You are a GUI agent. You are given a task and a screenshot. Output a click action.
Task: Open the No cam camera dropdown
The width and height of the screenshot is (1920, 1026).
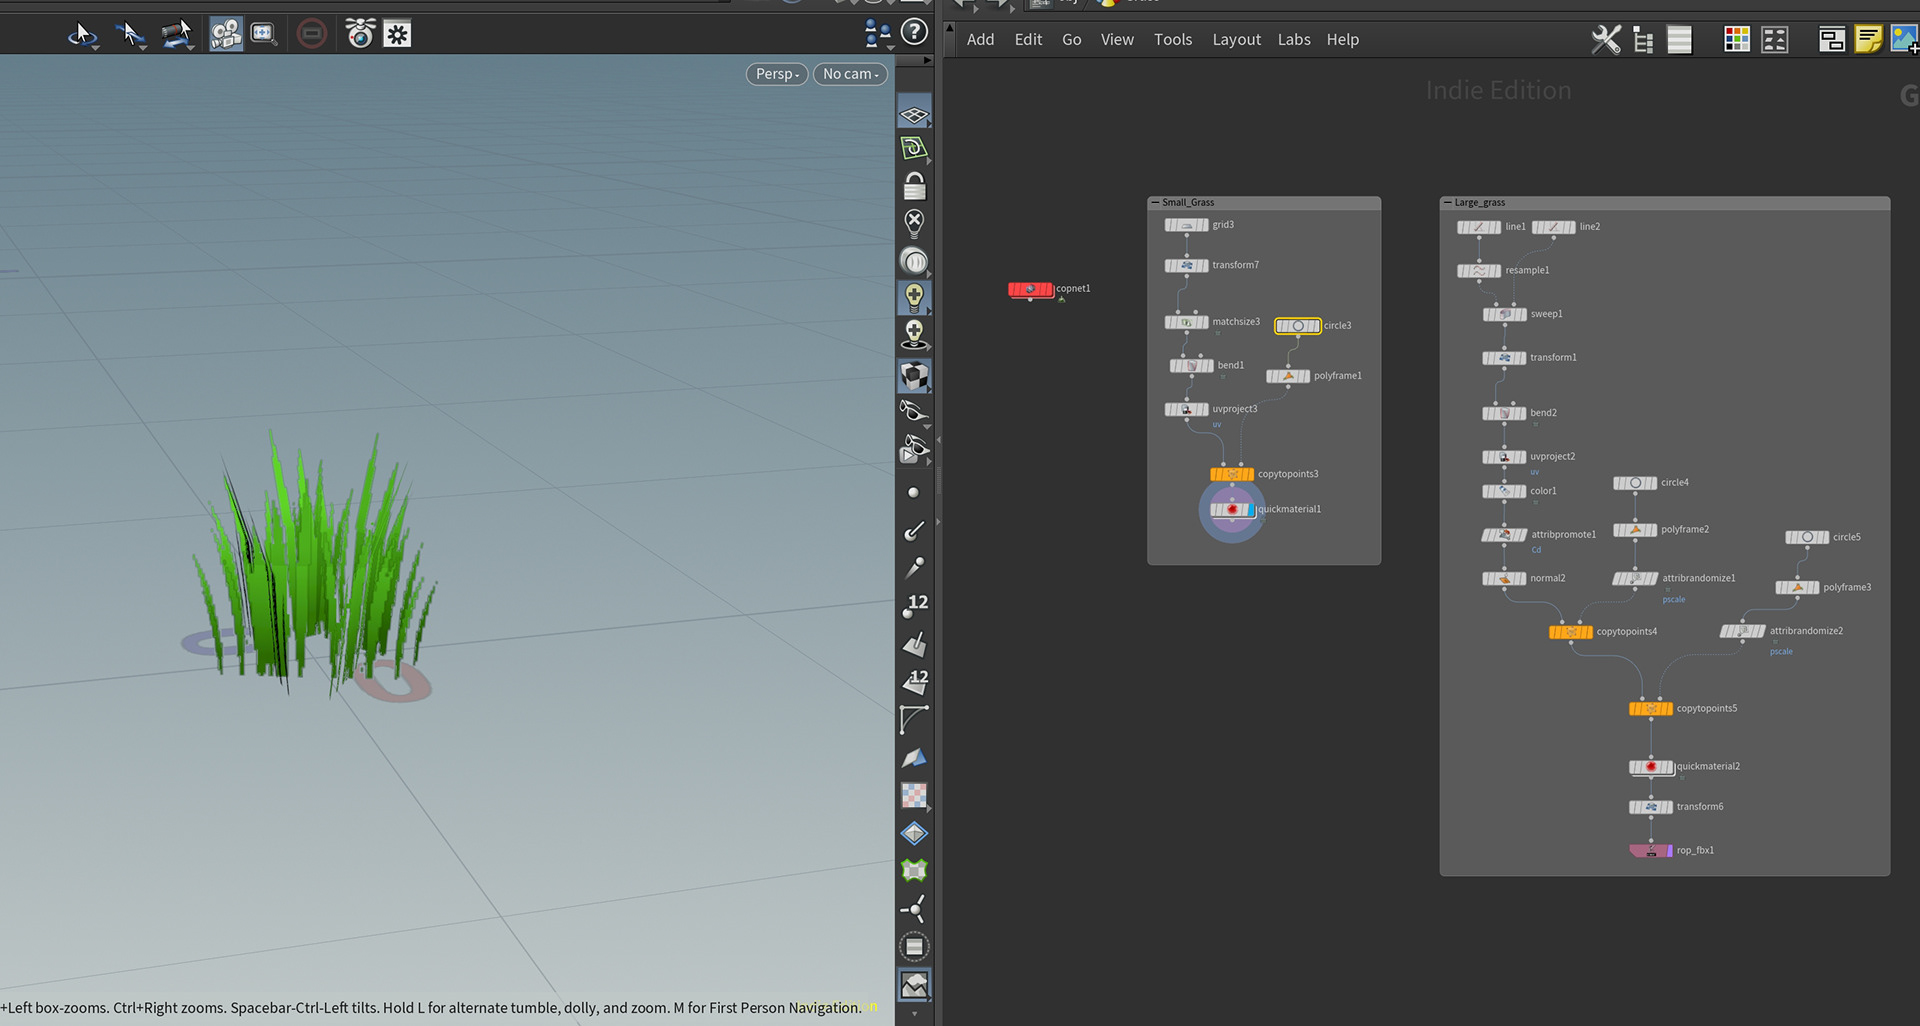pyautogui.click(x=850, y=74)
